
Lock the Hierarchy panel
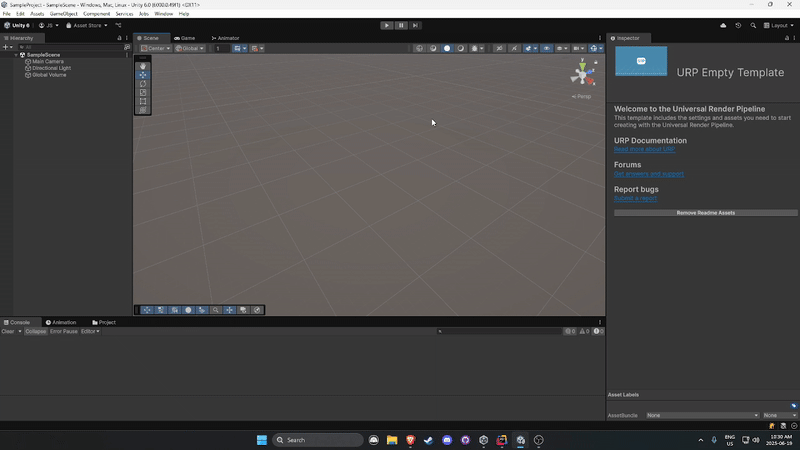[x=119, y=38]
